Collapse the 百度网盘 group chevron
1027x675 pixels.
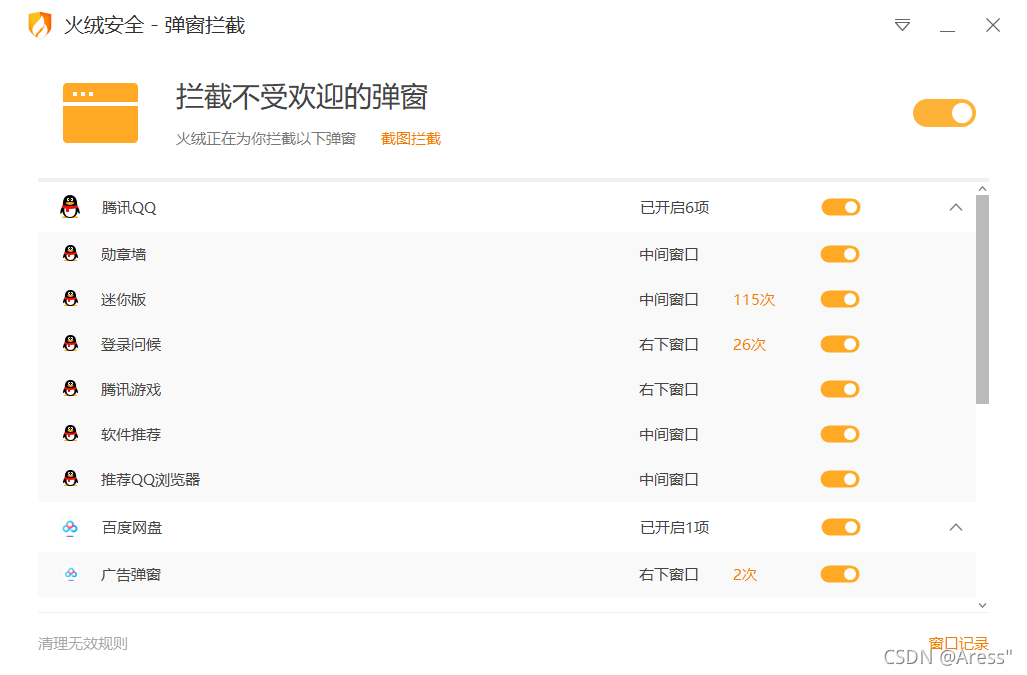click(956, 527)
